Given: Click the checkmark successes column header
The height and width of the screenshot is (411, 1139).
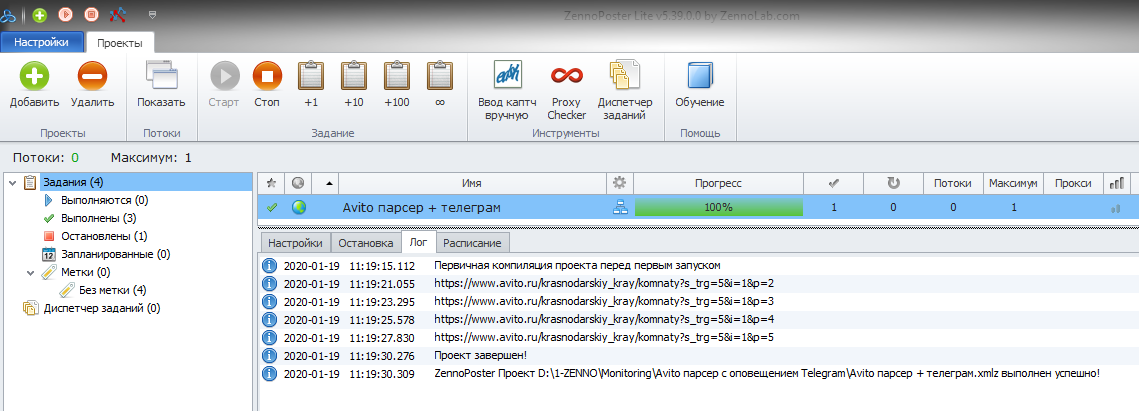Looking at the screenshot, I should (x=834, y=184).
